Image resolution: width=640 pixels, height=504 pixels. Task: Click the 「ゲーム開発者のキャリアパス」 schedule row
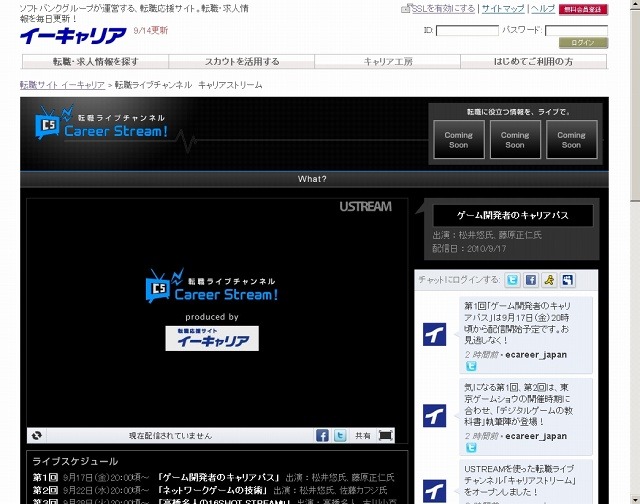pos(213,477)
